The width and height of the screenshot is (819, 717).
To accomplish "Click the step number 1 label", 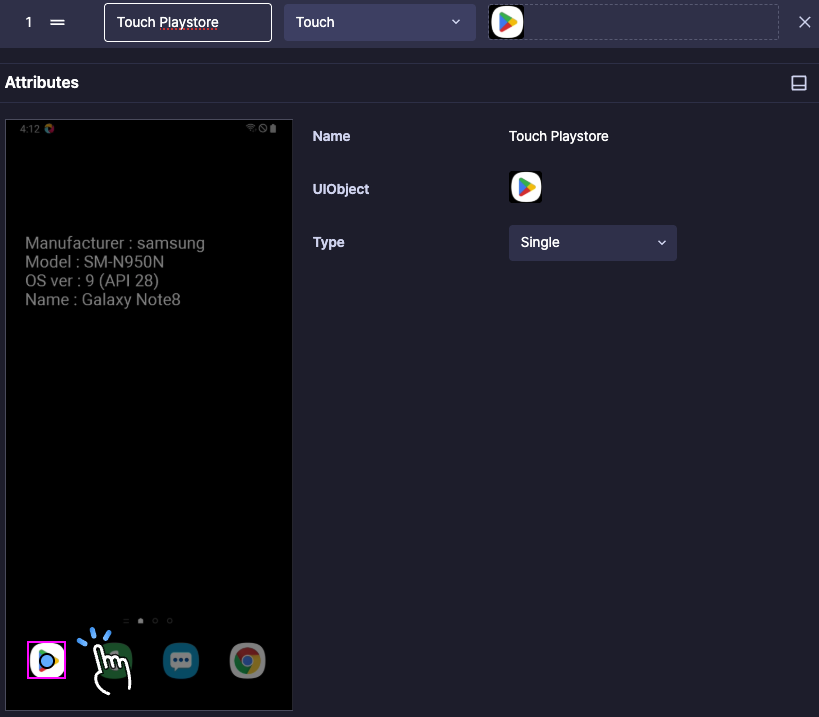I will coord(29,22).
